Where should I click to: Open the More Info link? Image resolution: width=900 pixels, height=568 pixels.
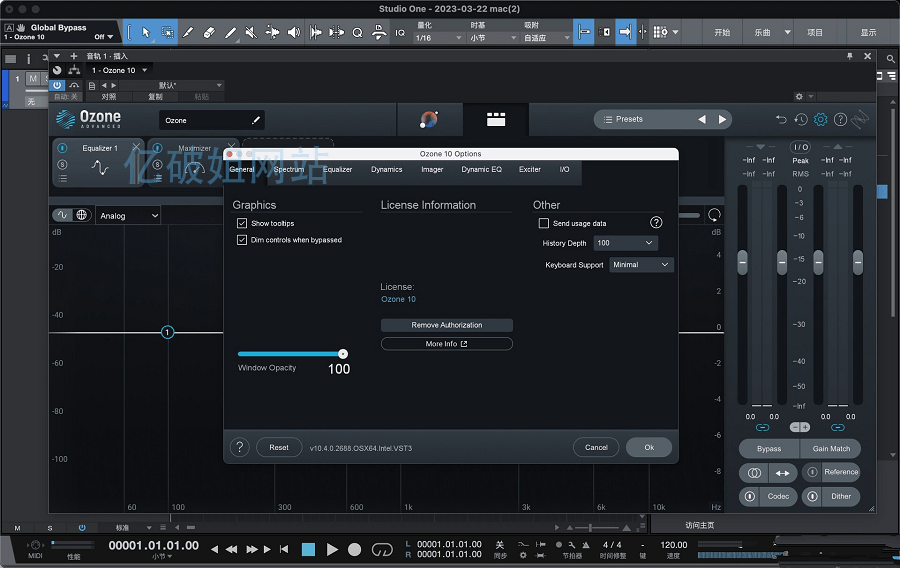click(x=447, y=344)
